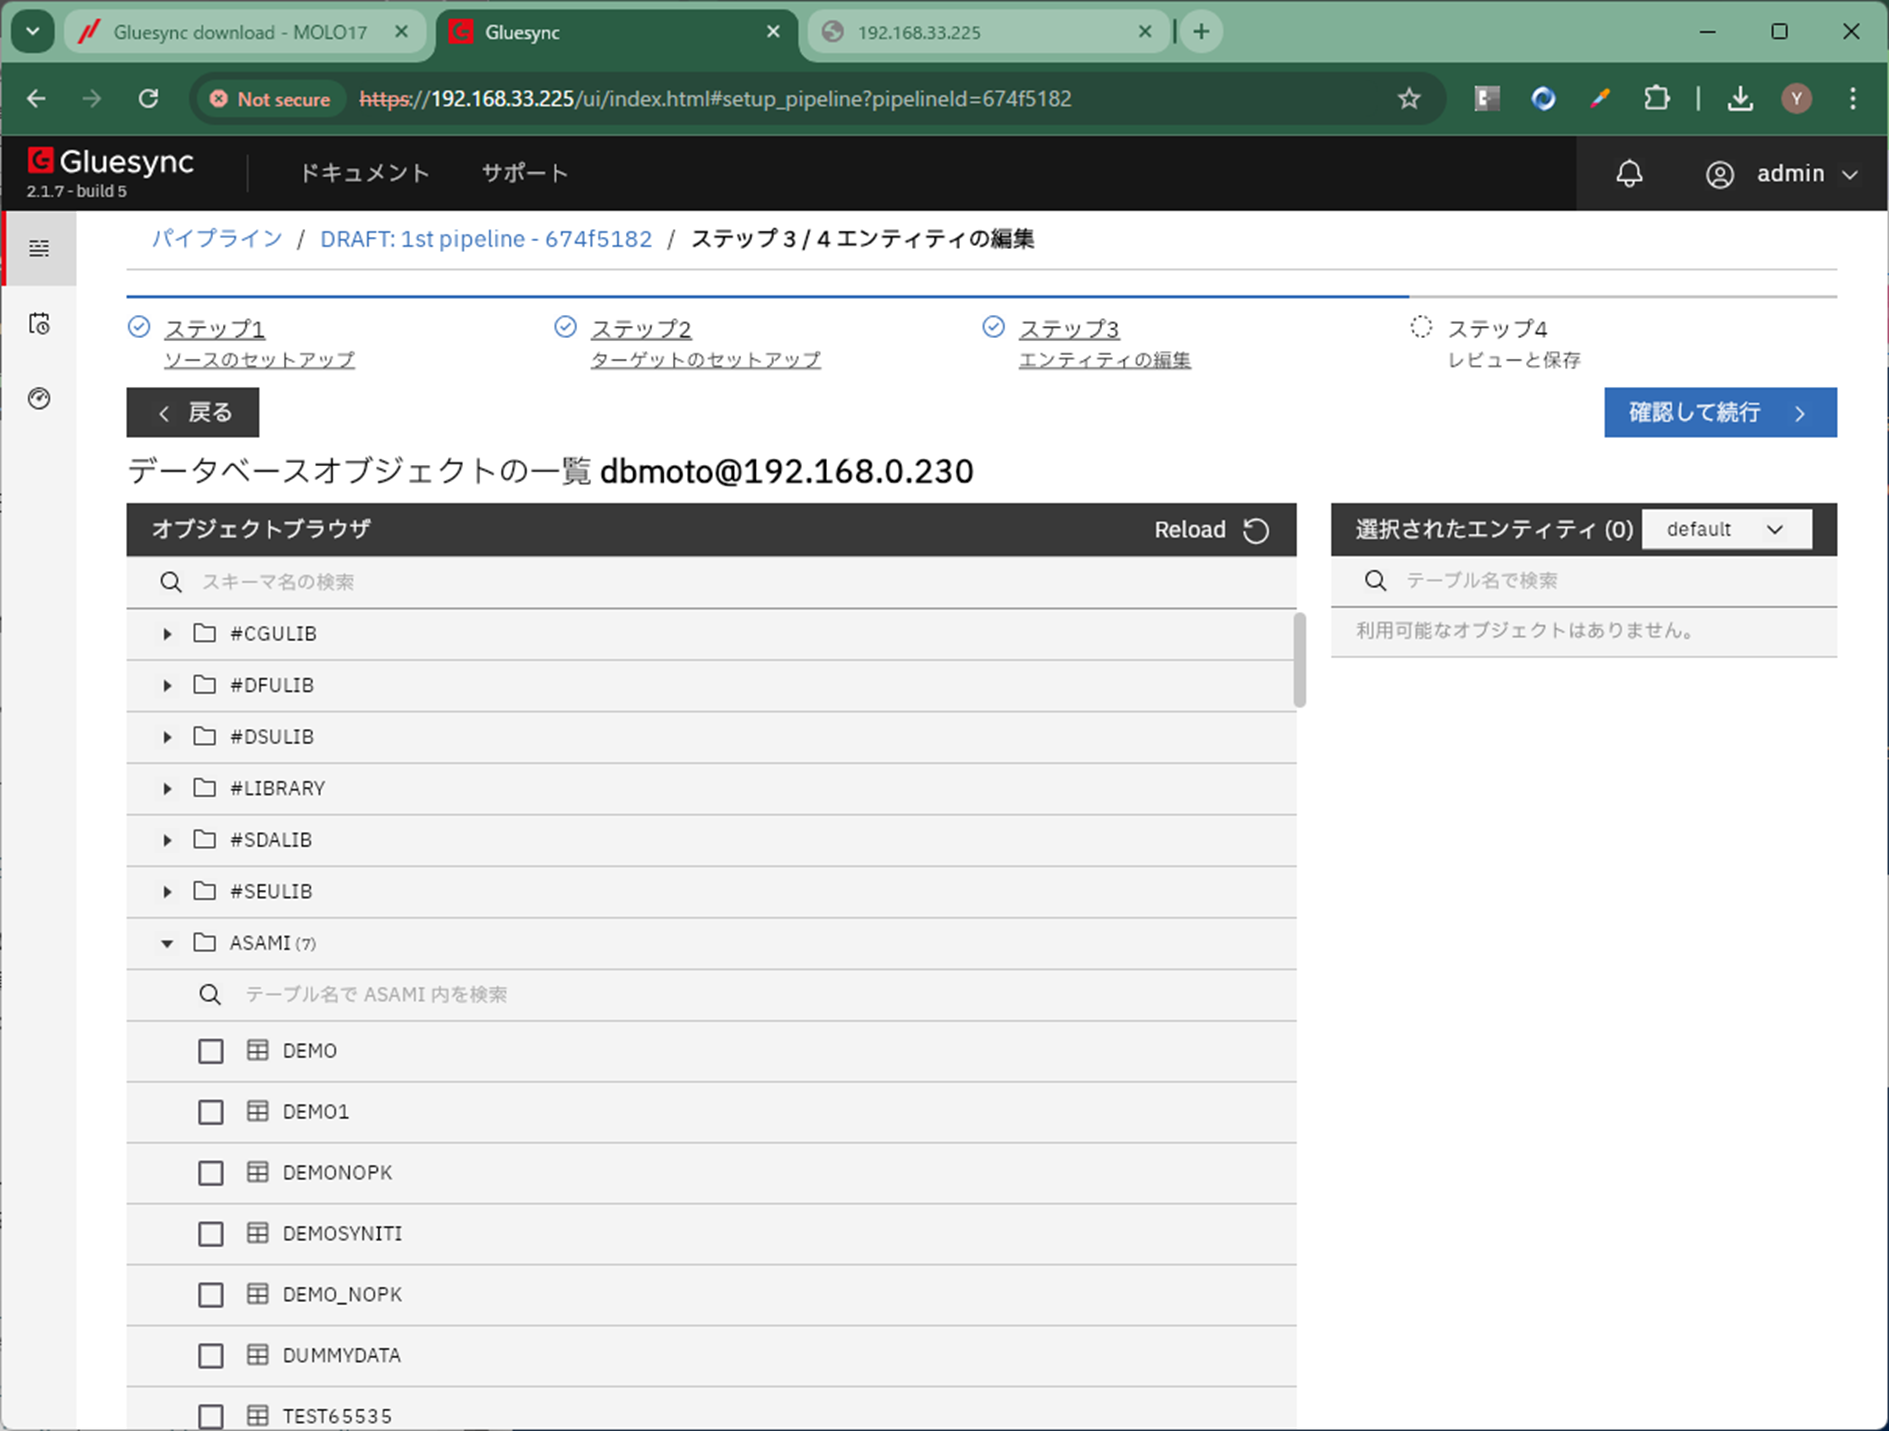1889x1431 pixels.
Task: Expand the #LIBRARY schema folder
Action: [x=167, y=789]
